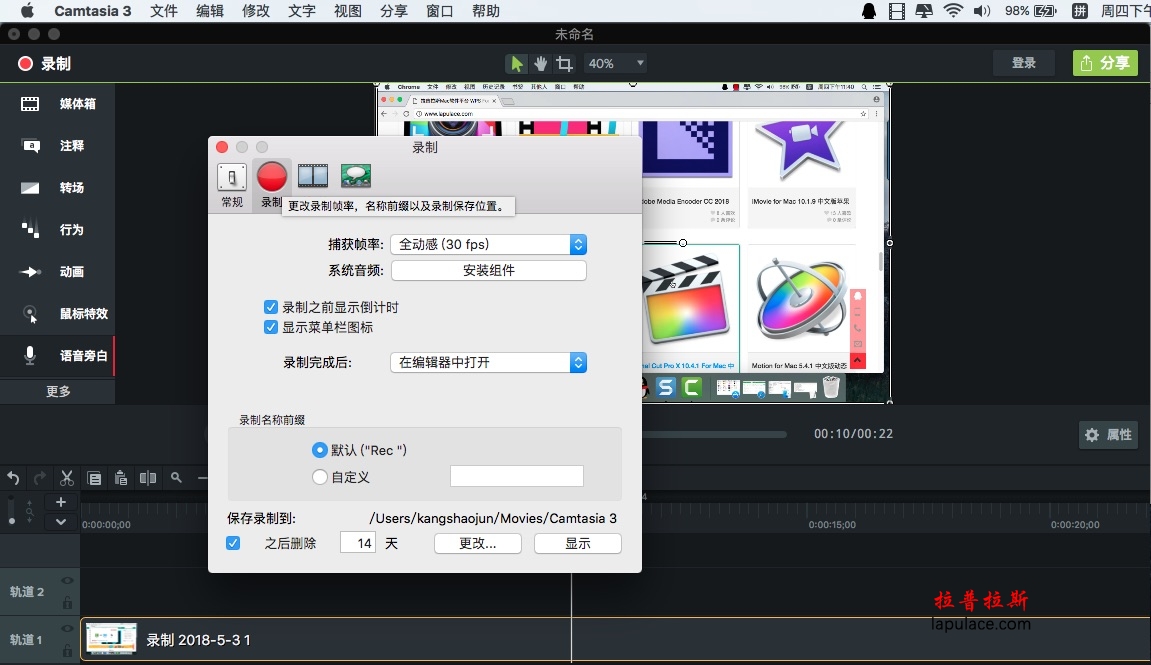
Task: Click the 更改... button
Action: tap(478, 543)
